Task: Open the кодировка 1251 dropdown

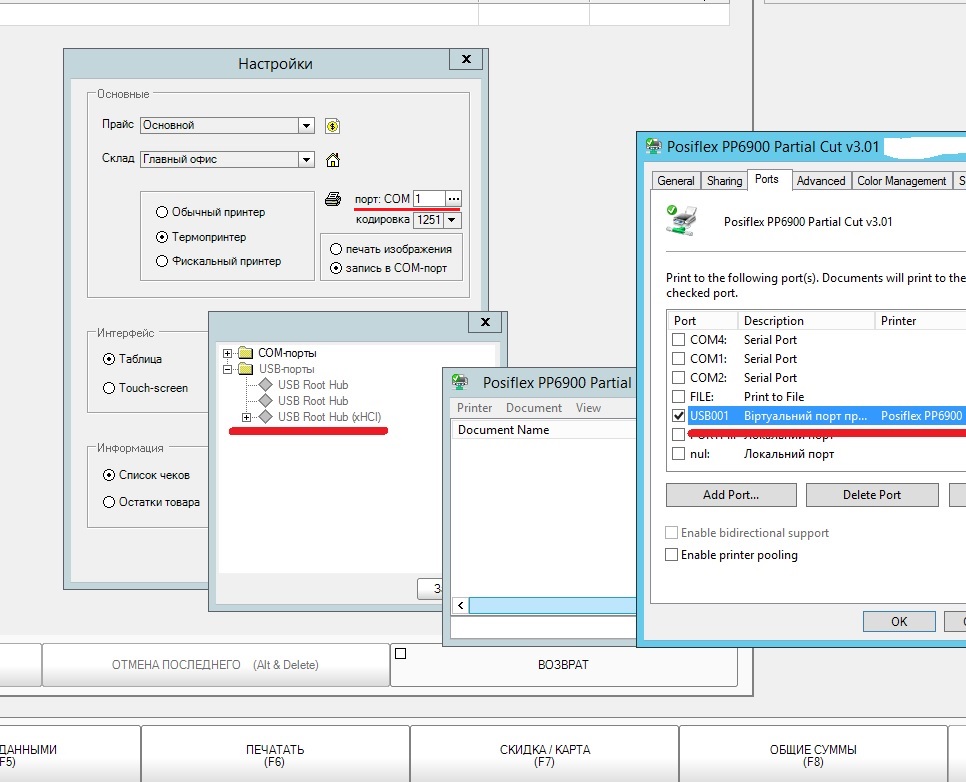Action: 452,220
